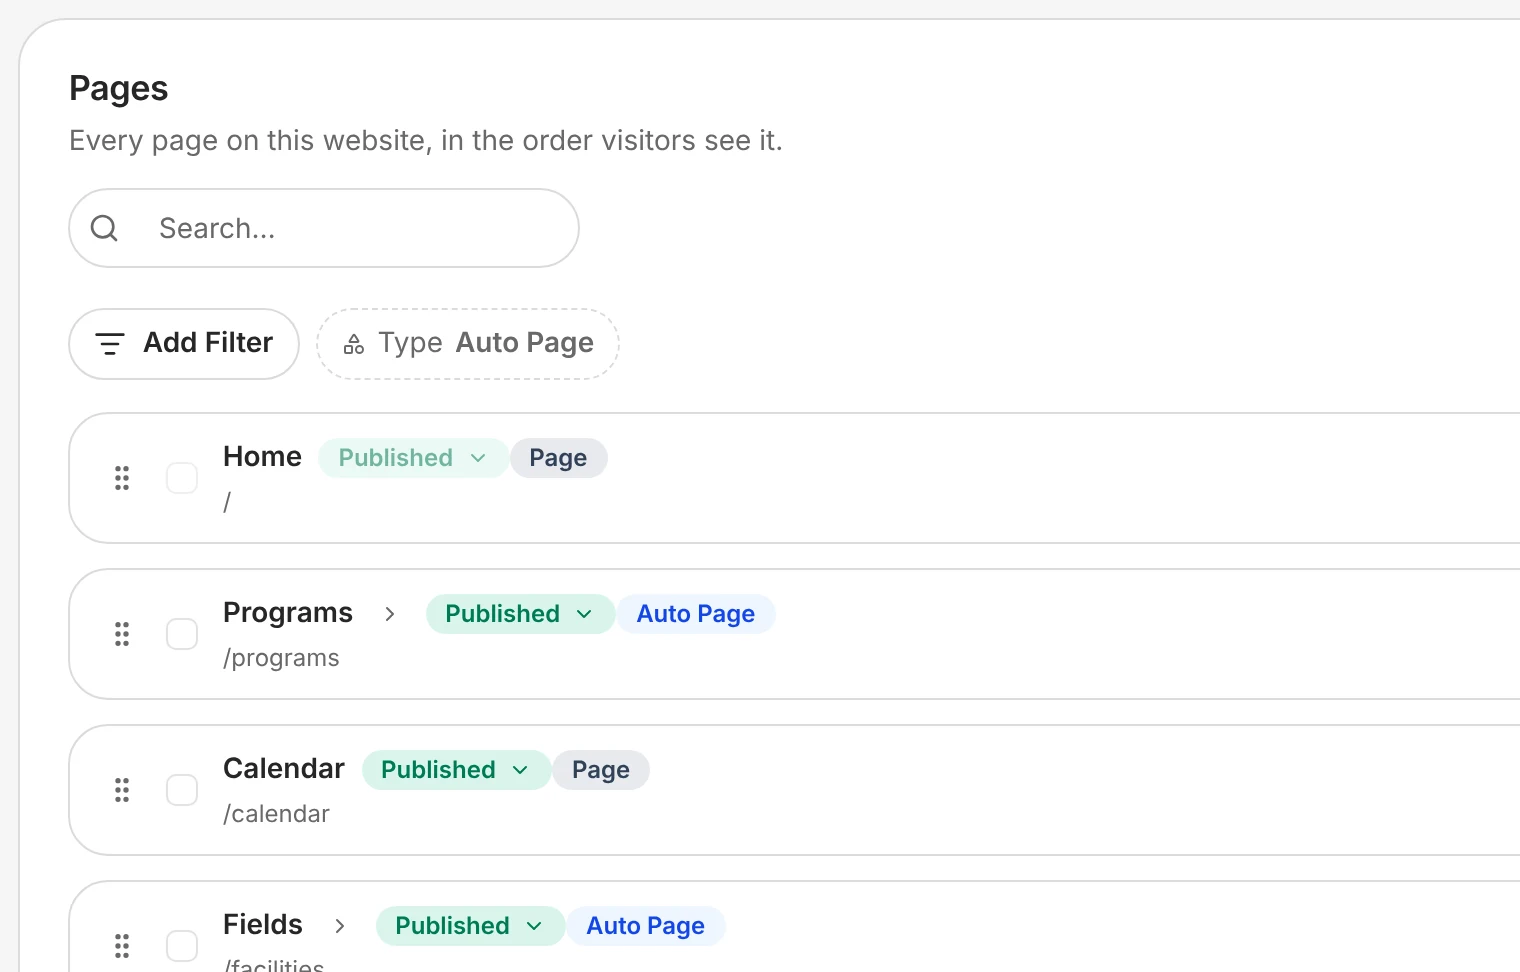
Task: Click the drag handle on the Calendar row
Action: [x=122, y=790]
